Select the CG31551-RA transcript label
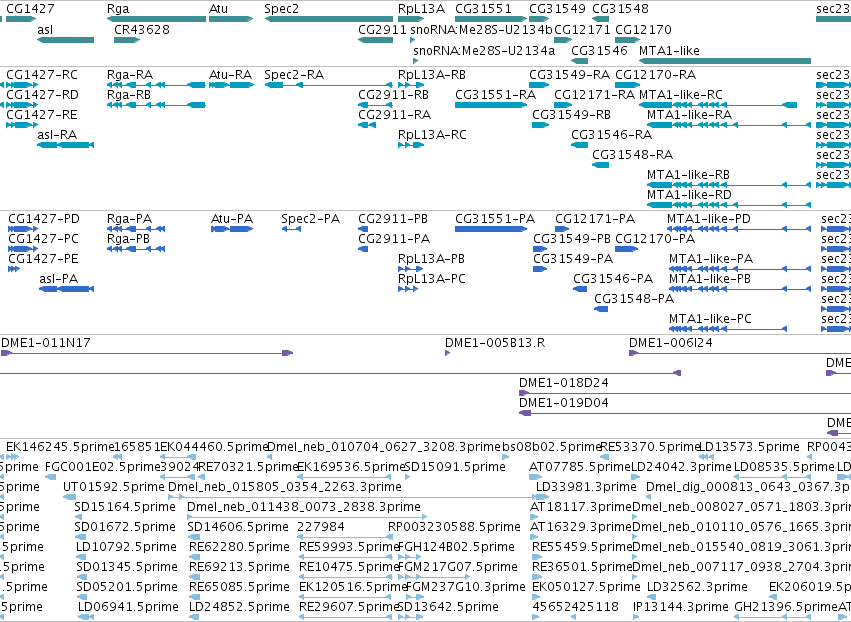Viewport: 851px width, 622px height. [496, 94]
